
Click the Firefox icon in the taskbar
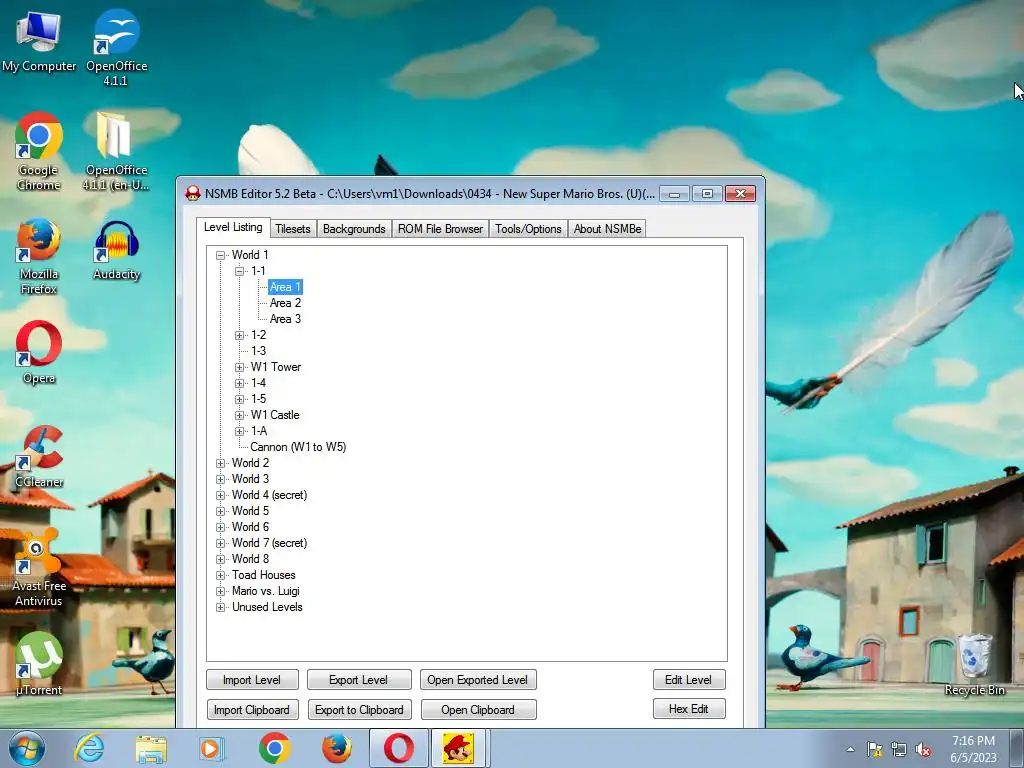(x=336, y=748)
